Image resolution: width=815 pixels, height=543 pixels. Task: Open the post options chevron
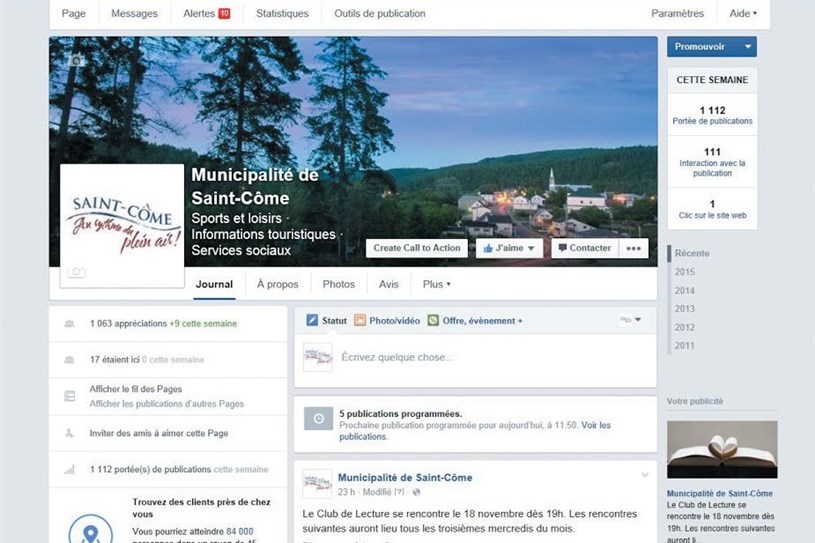(x=645, y=475)
